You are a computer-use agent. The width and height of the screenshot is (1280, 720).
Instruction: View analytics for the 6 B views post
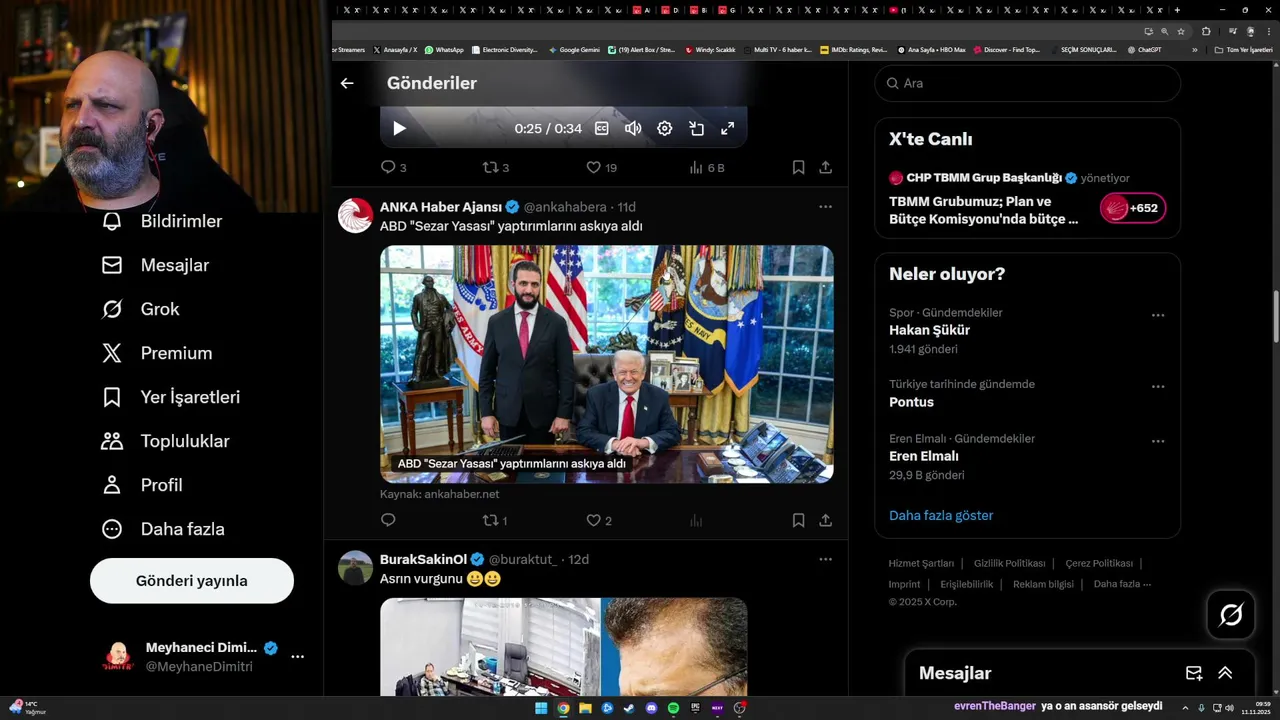pos(706,167)
